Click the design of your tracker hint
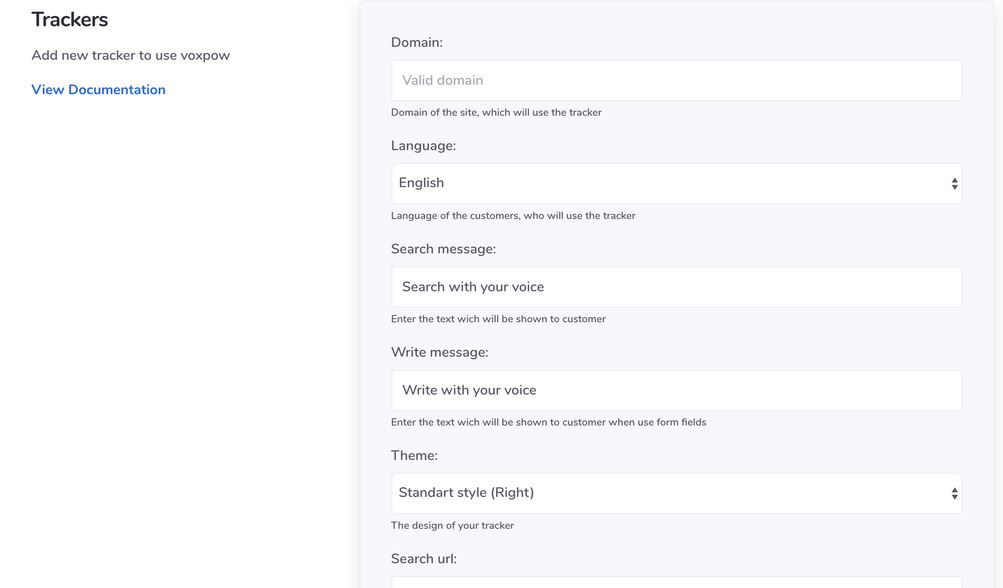Image resolution: width=1003 pixels, height=588 pixels. pyautogui.click(x=452, y=525)
